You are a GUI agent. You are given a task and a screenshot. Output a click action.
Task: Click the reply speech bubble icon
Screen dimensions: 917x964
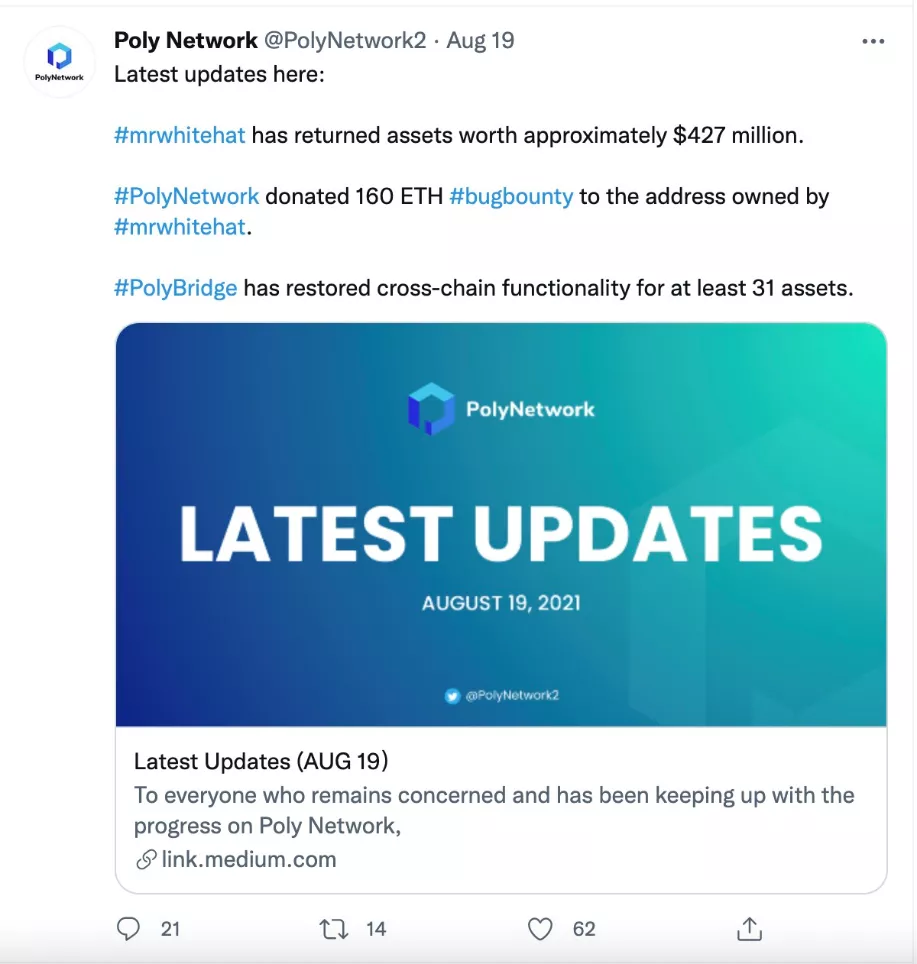(129, 929)
